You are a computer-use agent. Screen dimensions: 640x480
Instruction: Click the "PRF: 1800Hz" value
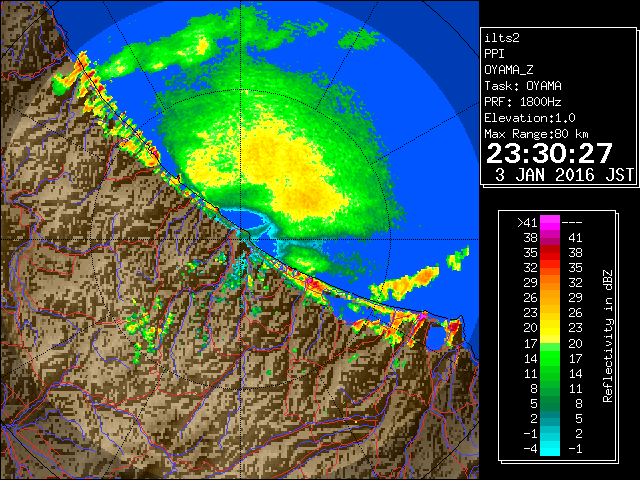[522, 102]
